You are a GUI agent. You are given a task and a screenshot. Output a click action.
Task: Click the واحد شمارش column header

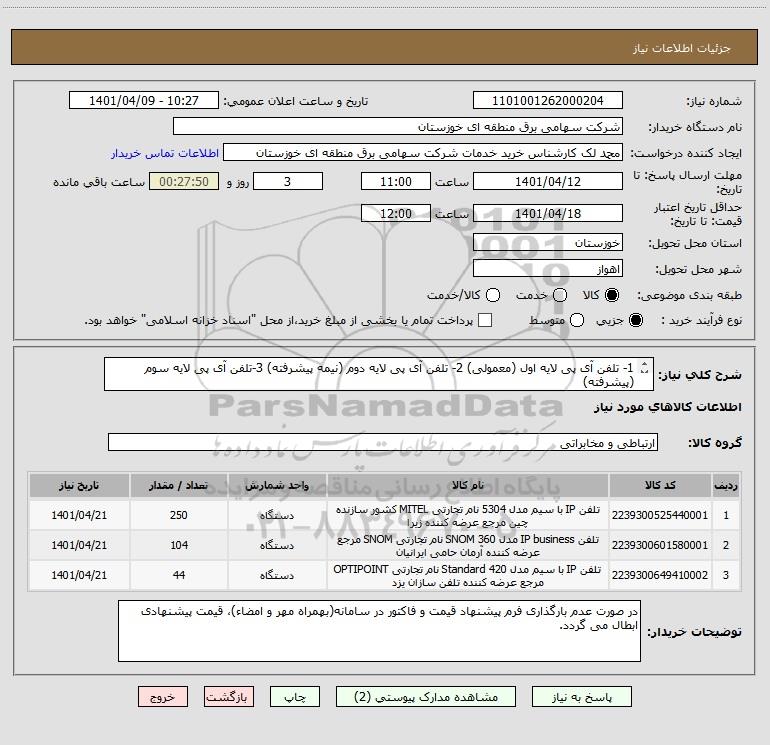click(277, 485)
